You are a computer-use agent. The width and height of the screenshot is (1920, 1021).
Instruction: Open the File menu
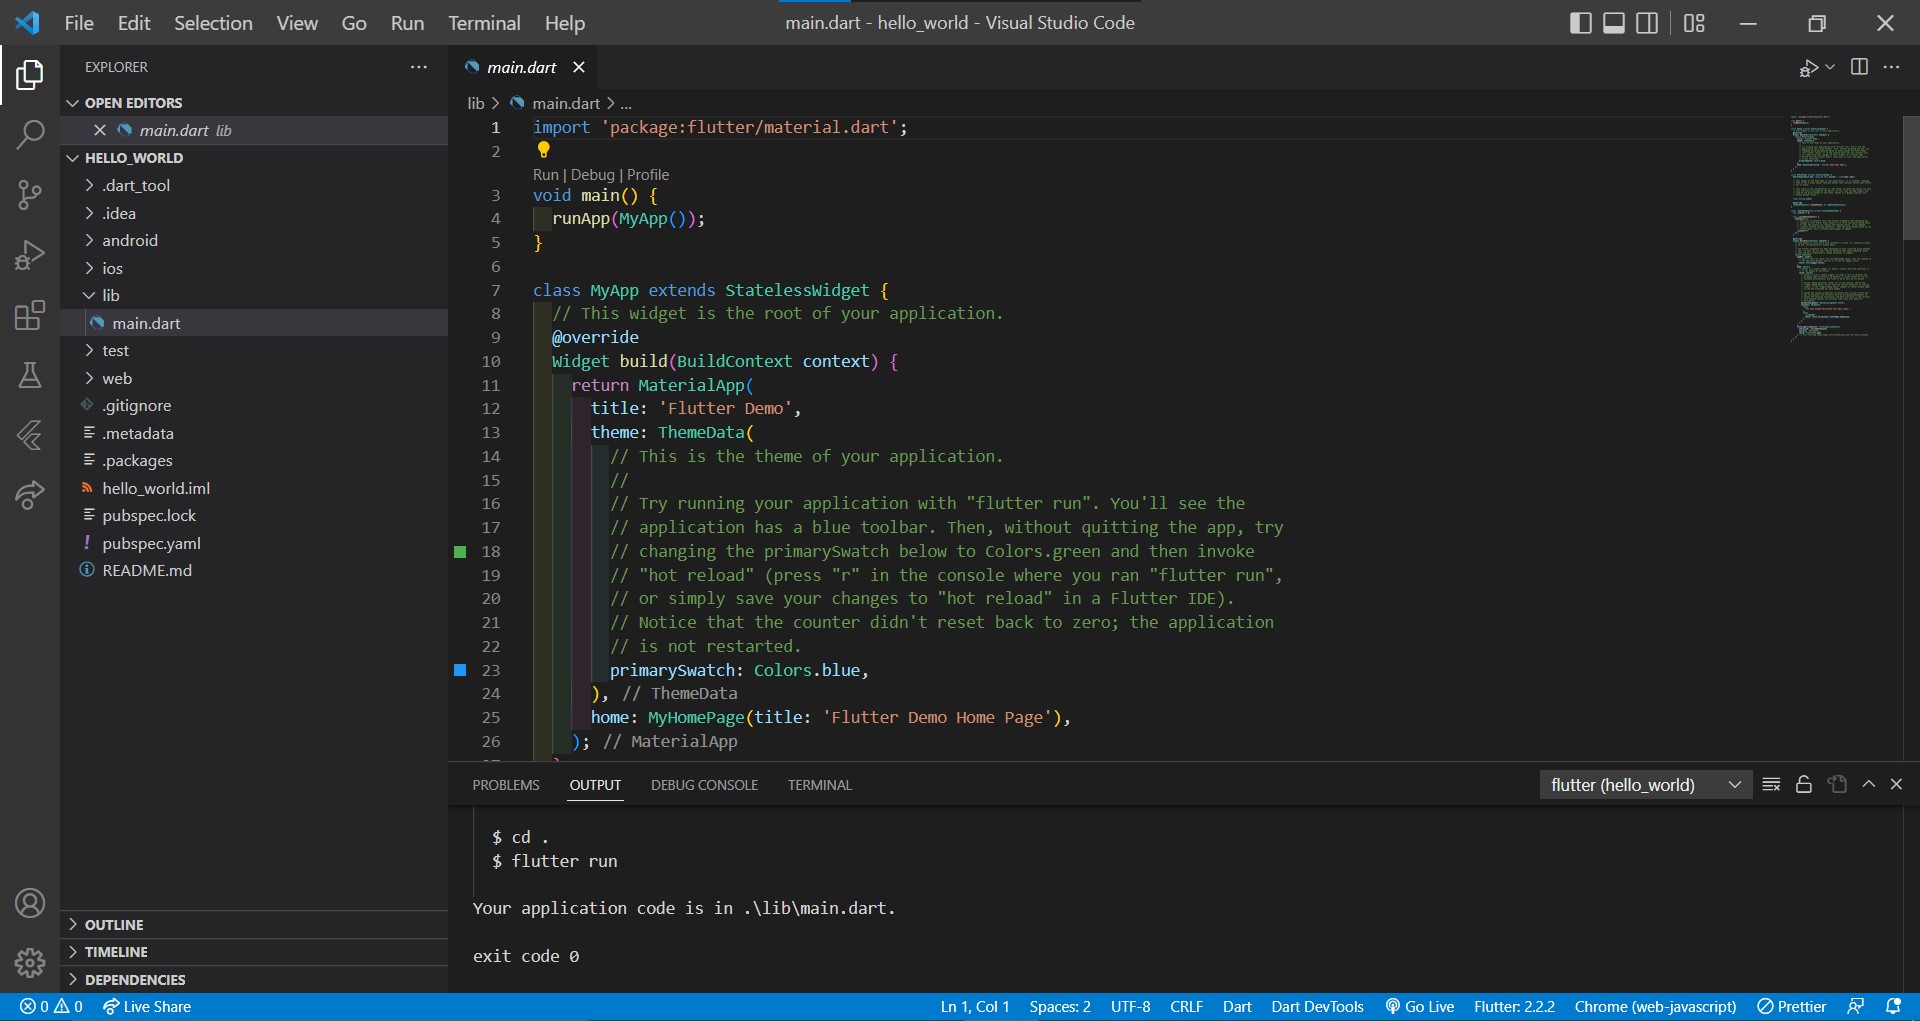pyautogui.click(x=79, y=23)
